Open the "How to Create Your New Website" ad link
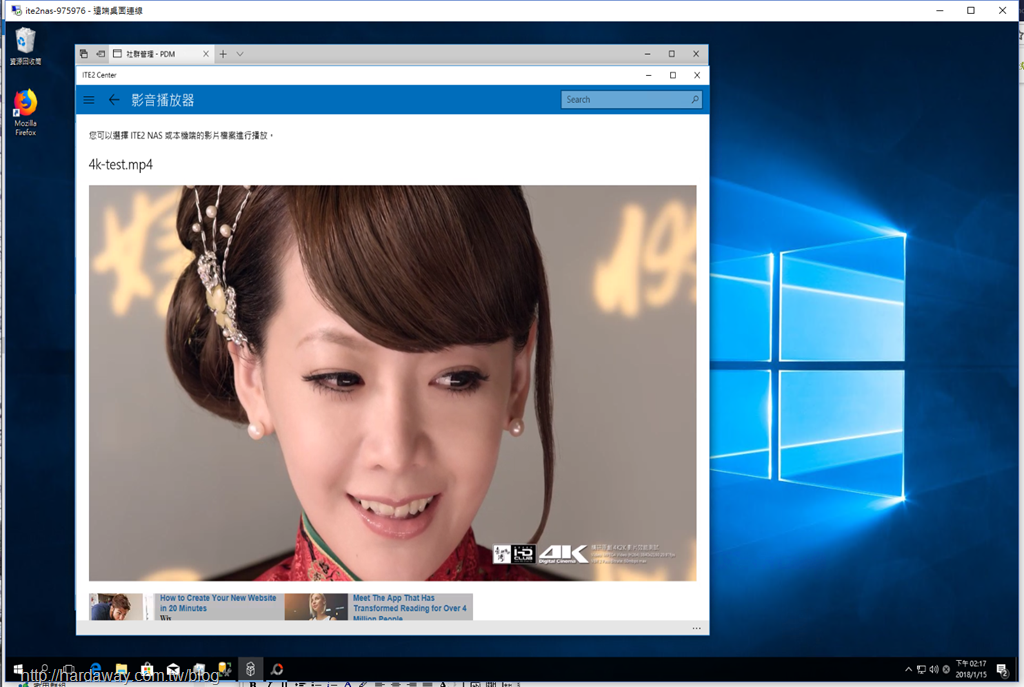Image resolution: width=1024 pixels, height=687 pixels. coord(218,603)
